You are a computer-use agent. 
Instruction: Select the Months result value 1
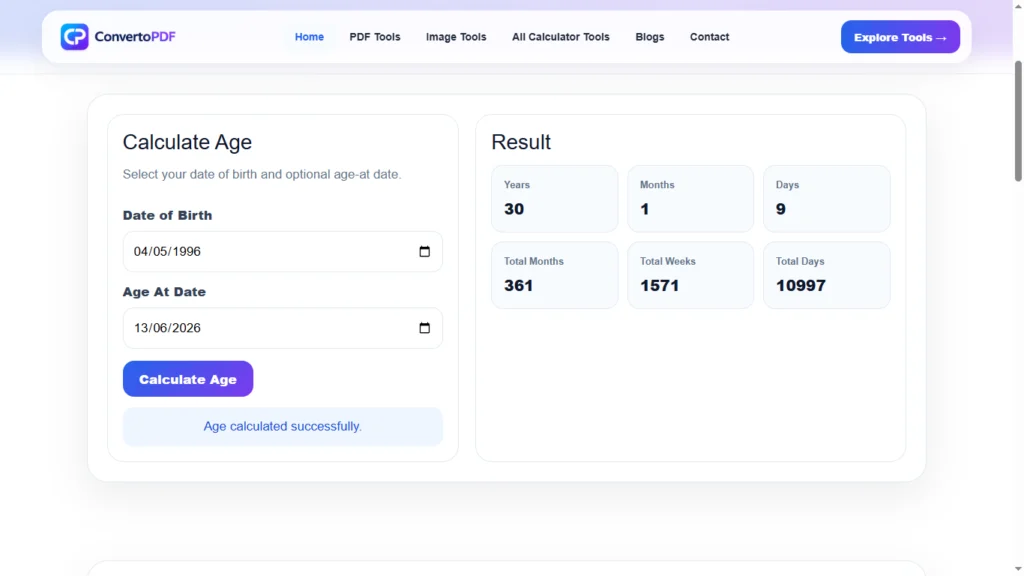point(645,209)
